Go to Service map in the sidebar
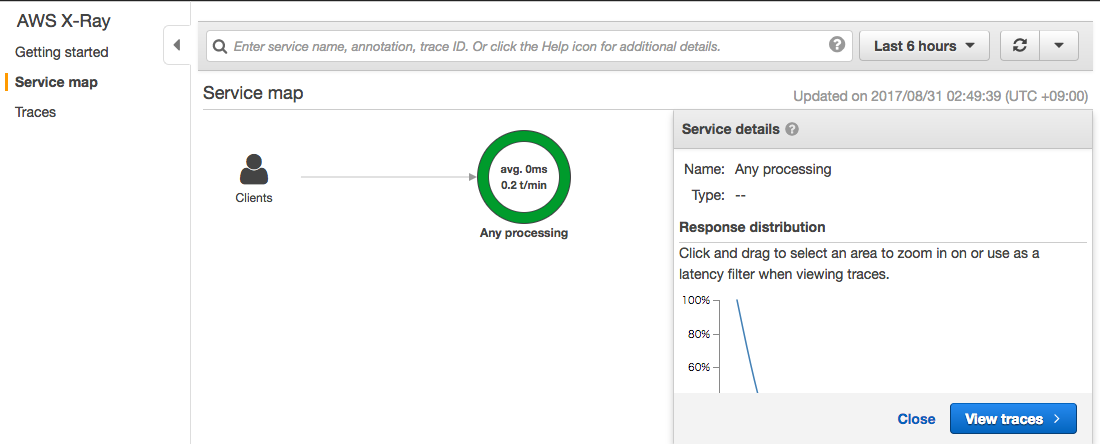1100x444 pixels. click(56, 82)
